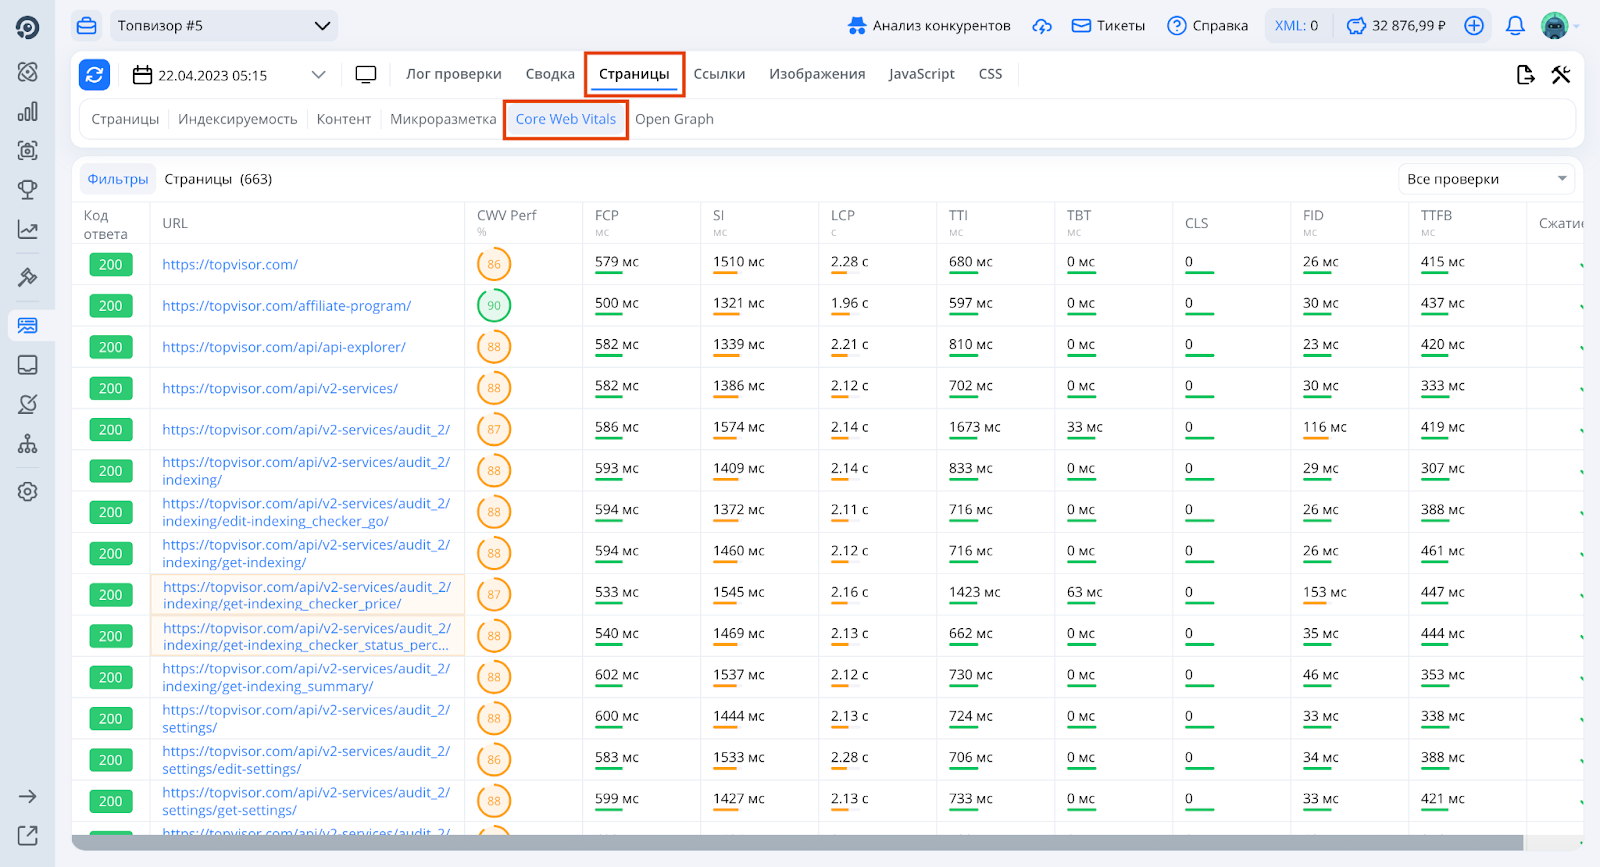This screenshot has height=867, width=1600.
Task: Expand sidebar with the arrow icon
Action: coord(28,797)
